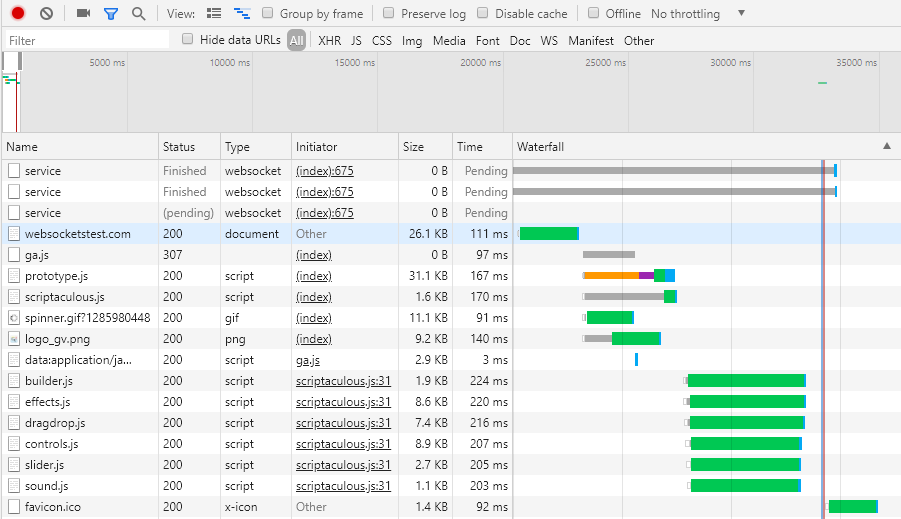Clear the network log

pyautogui.click(x=46, y=13)
